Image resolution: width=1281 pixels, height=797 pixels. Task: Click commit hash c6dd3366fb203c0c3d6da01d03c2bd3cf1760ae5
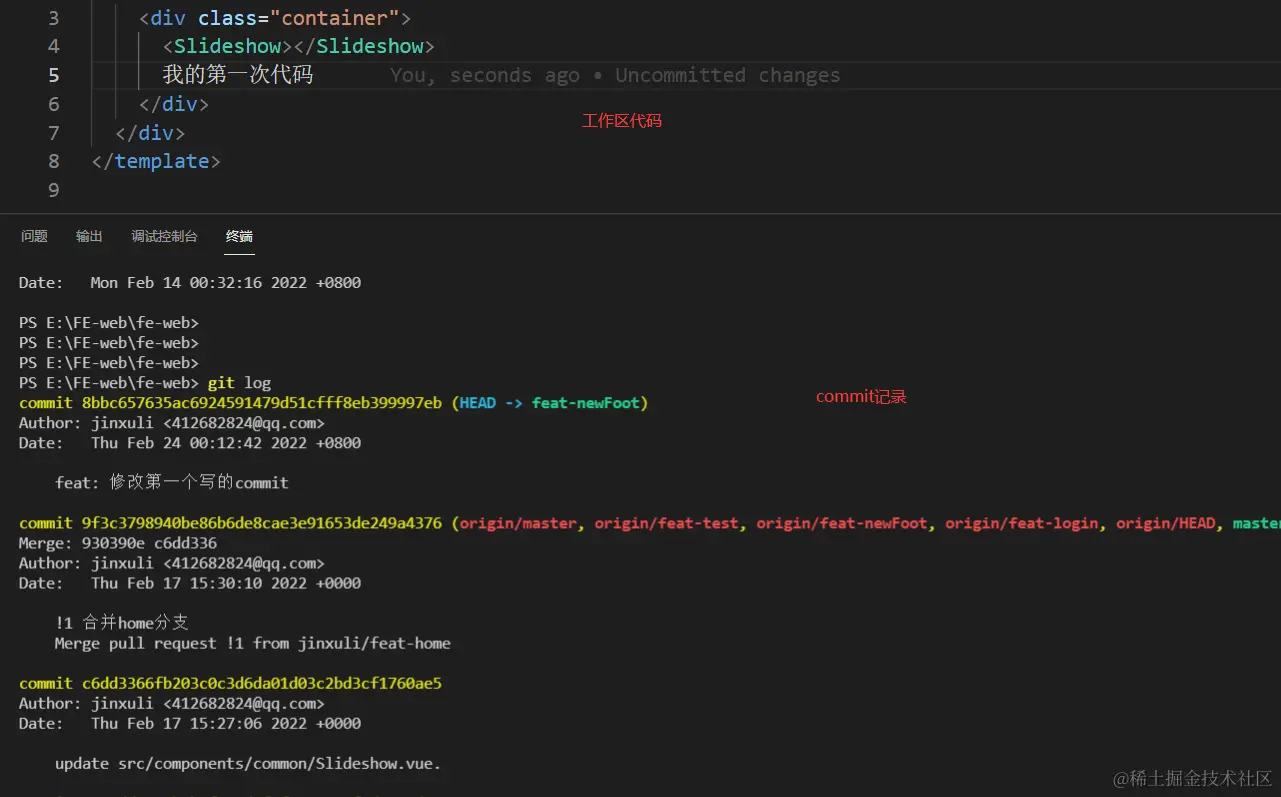point(261,683)
